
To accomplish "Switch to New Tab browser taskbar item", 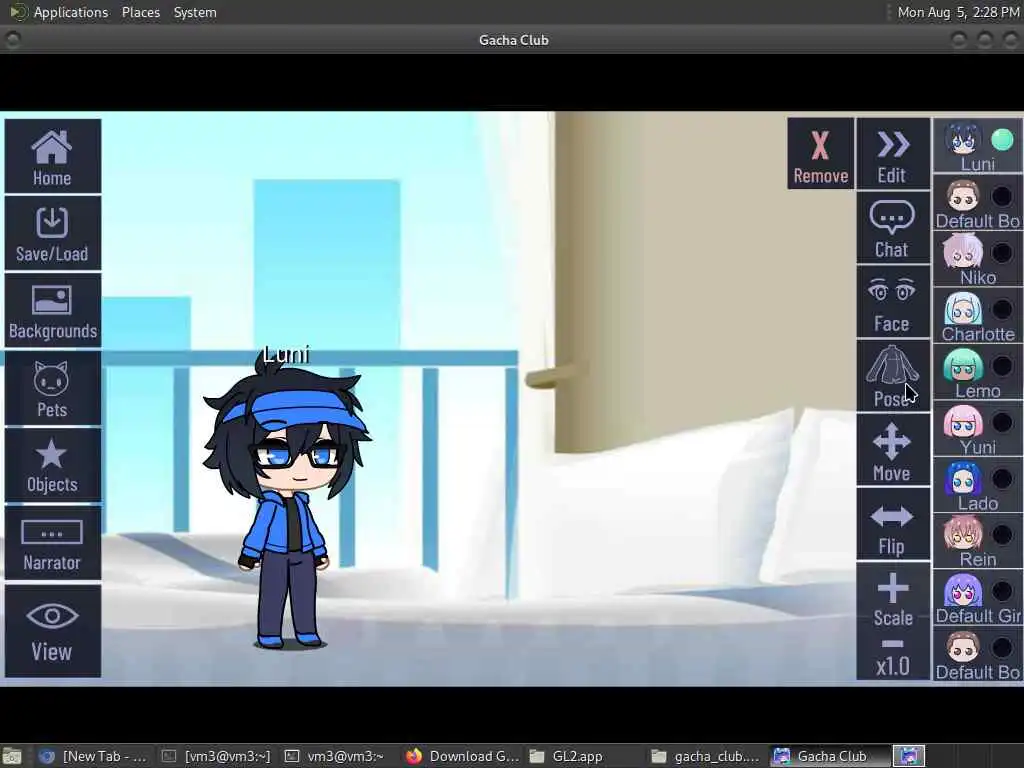I will coord(93,756).
